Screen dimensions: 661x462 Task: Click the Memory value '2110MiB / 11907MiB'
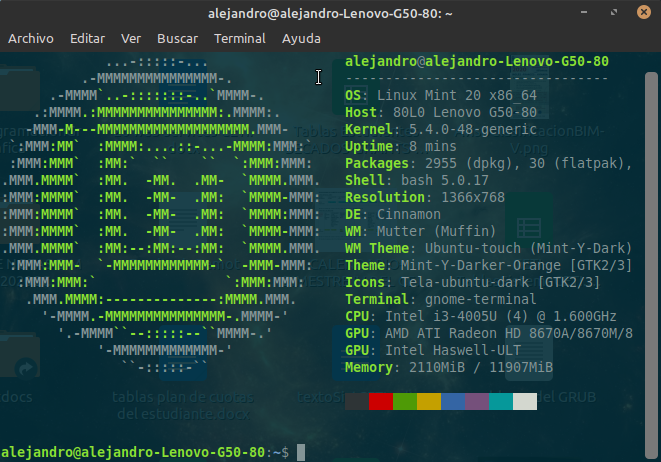tap(481, 368)
